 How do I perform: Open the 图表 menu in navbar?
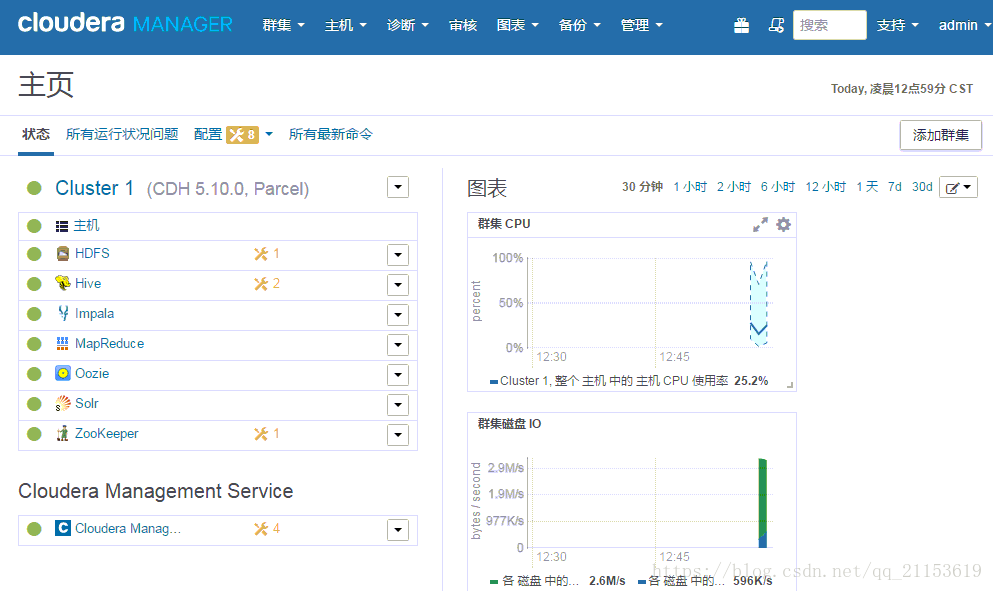(x=517, y=25)
